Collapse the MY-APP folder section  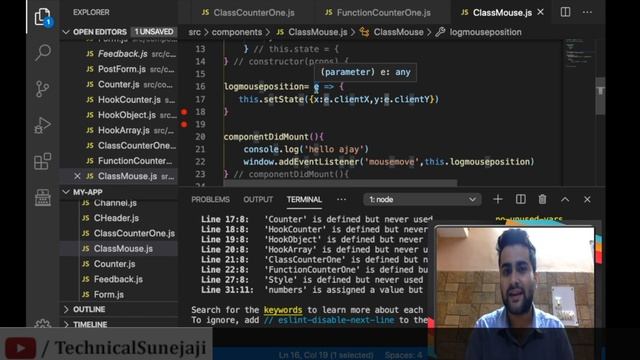(x=66, y=192)
